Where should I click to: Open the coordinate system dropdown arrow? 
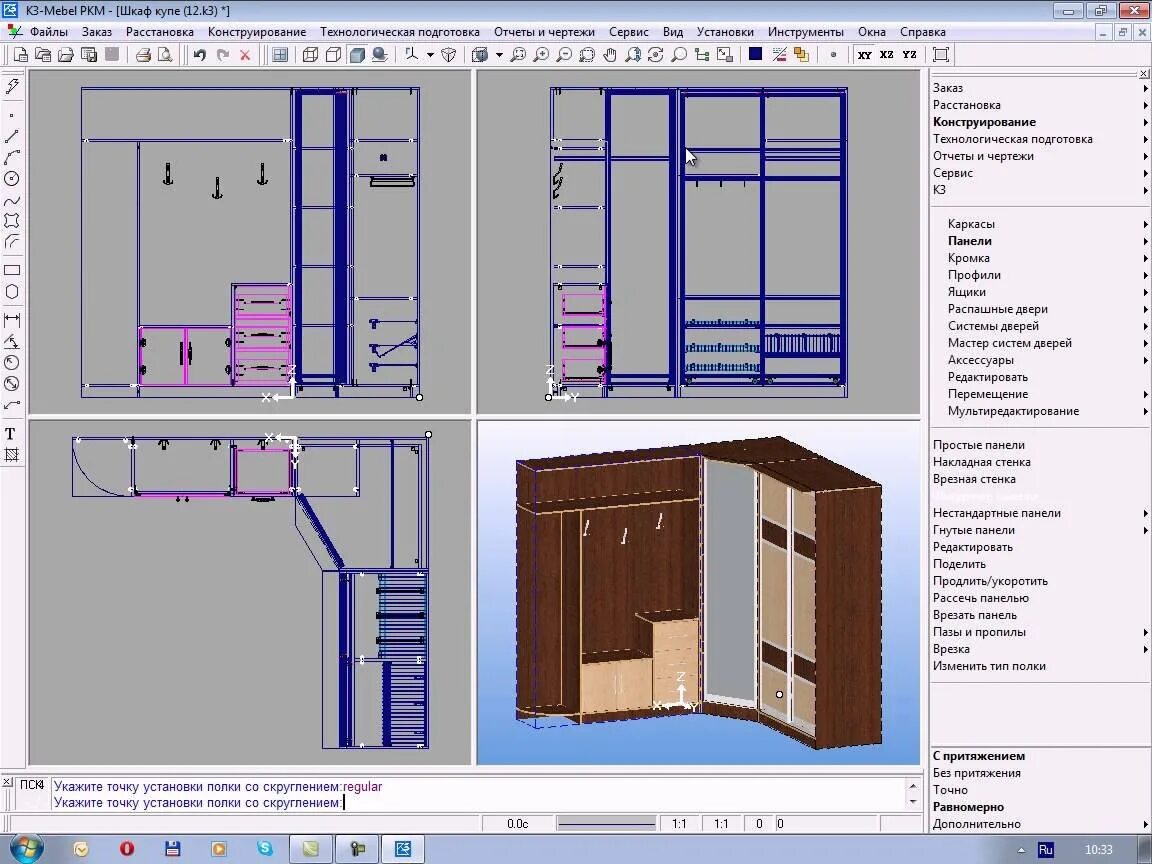(x=430, y=54)
